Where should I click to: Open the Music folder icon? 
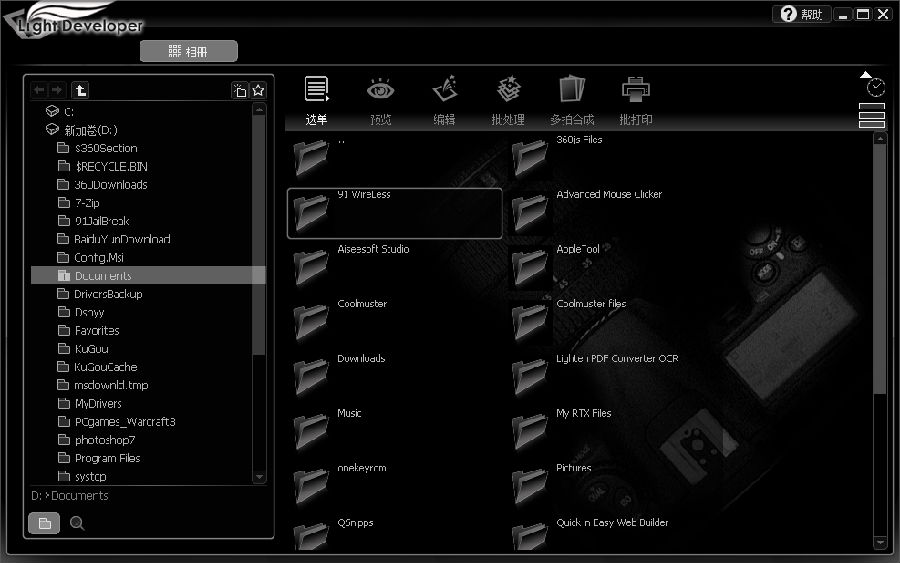click(311, 431)
